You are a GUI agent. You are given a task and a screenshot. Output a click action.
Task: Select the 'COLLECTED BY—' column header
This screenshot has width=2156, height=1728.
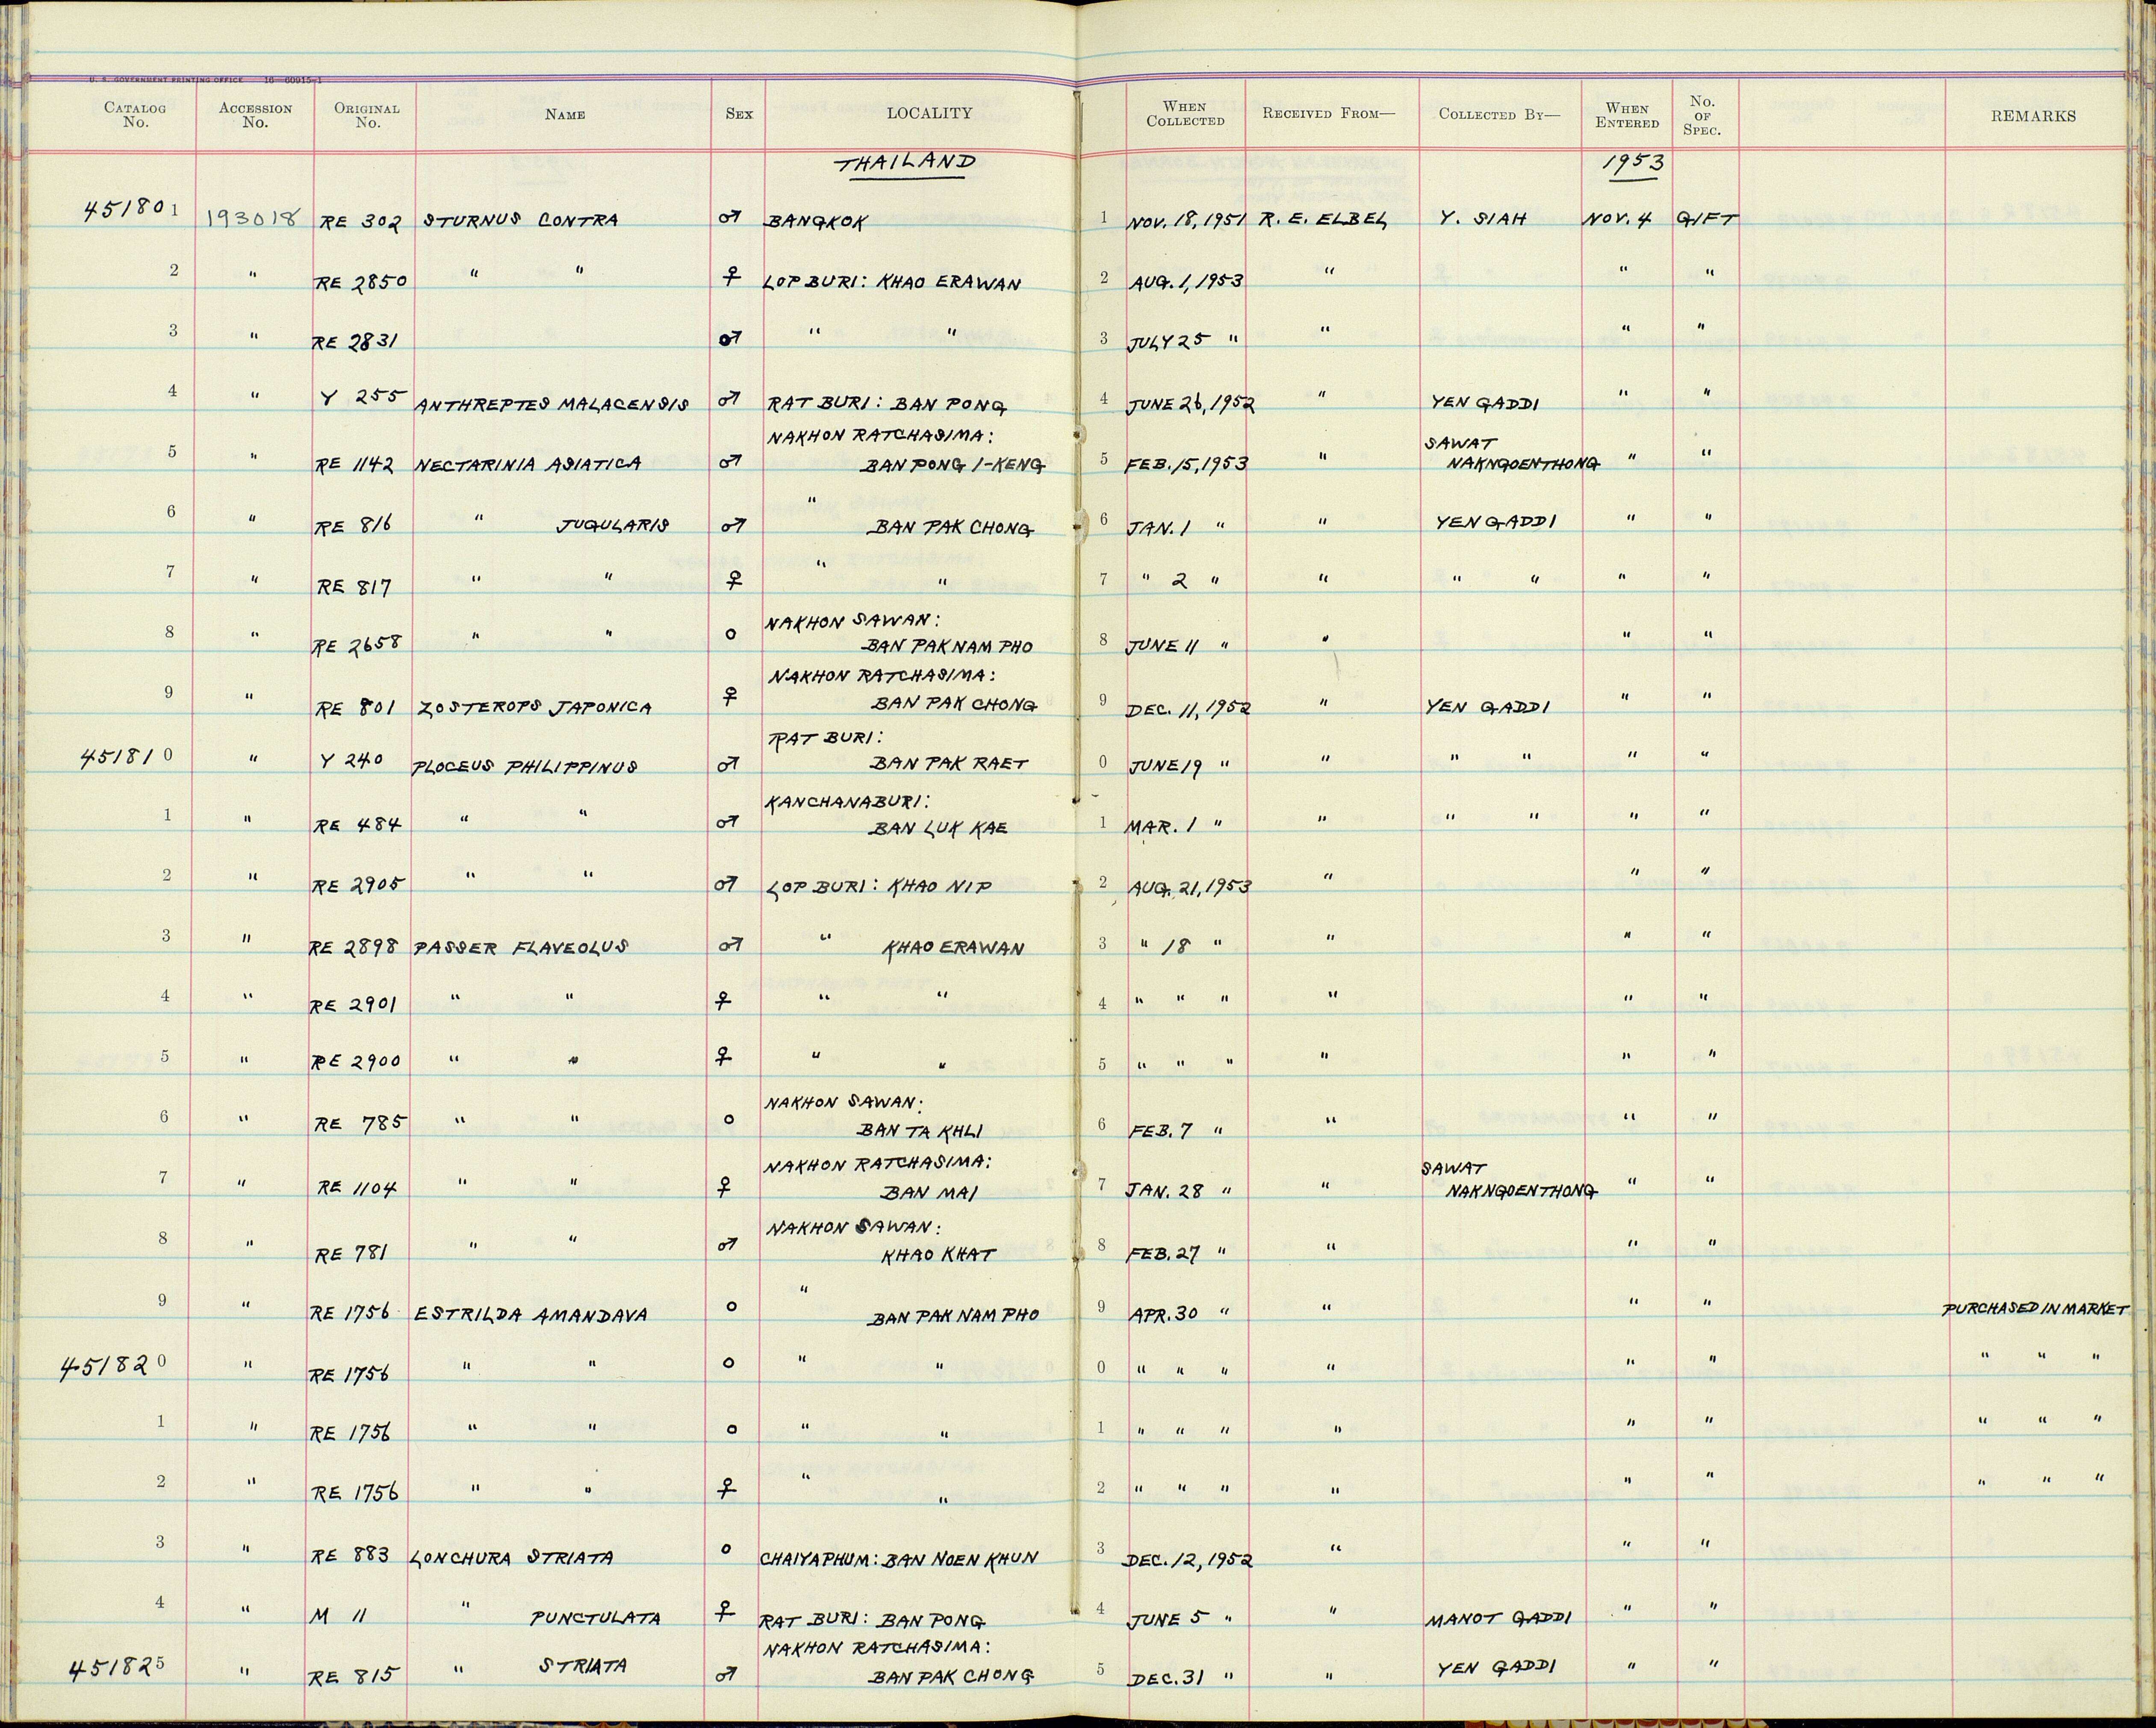click(1499, 114)
